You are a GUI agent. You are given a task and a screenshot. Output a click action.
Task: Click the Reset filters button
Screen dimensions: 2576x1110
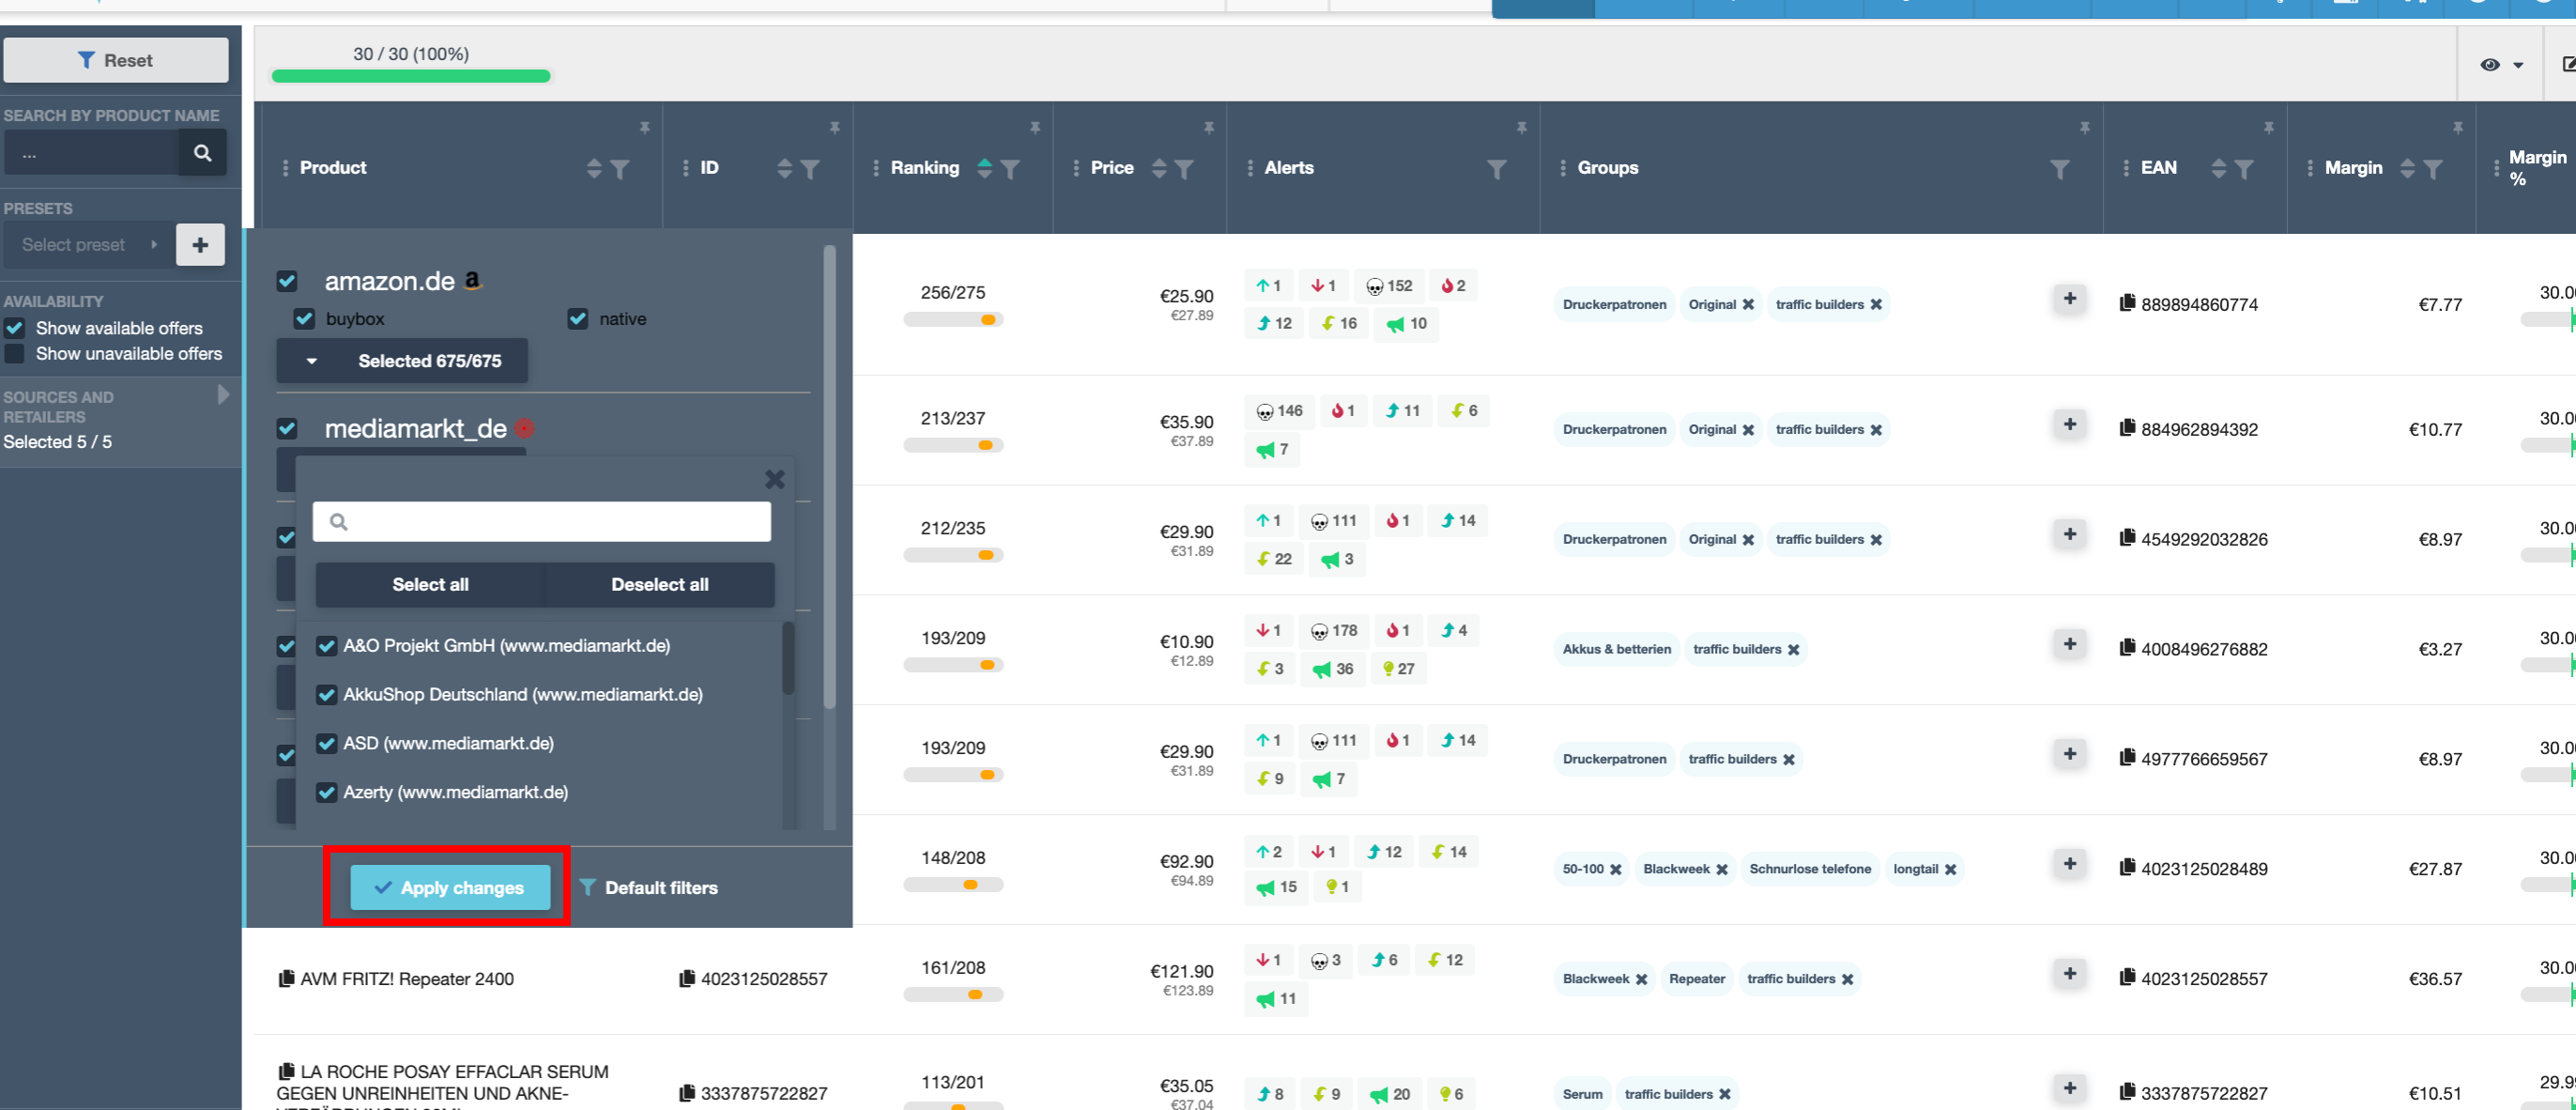click(x=116, y=60)
